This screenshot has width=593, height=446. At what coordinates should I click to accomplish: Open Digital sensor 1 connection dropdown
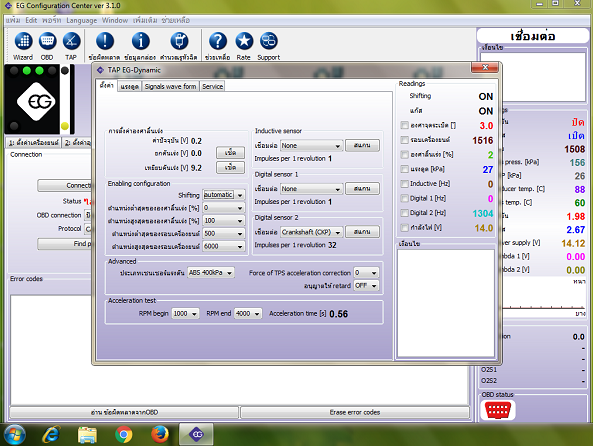311,189
